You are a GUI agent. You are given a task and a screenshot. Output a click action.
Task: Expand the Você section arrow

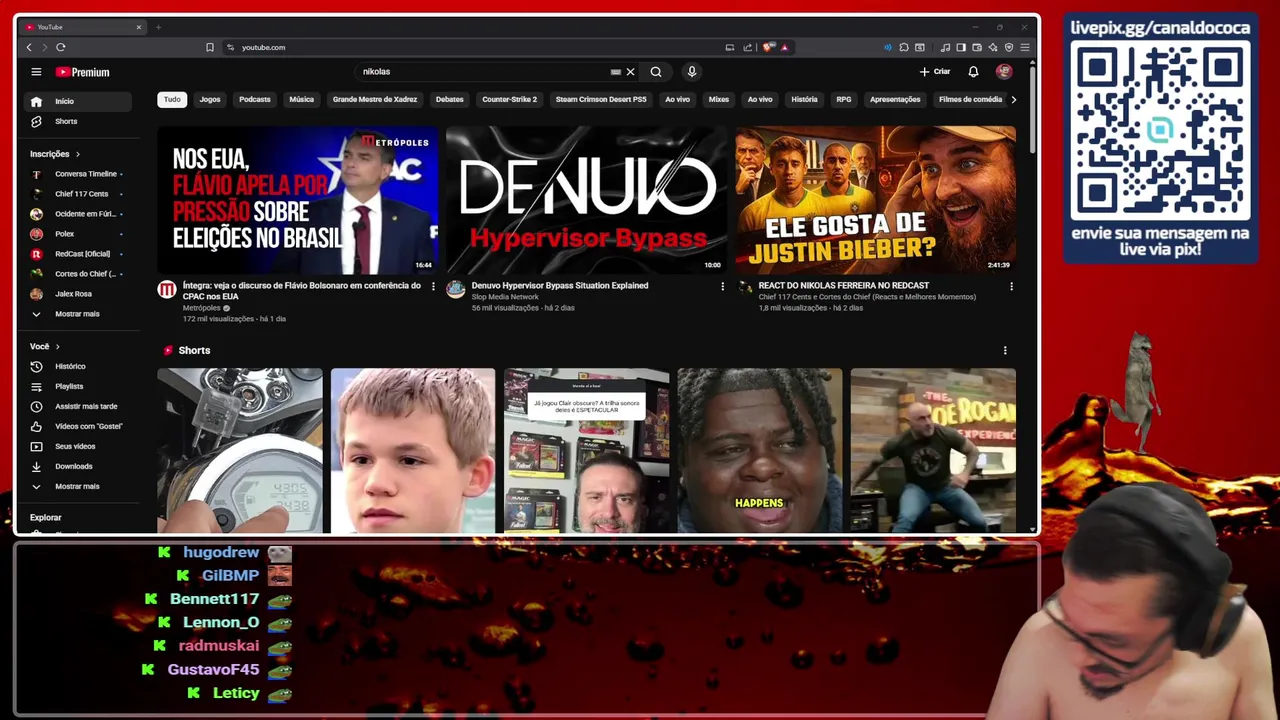click(57, 346)
